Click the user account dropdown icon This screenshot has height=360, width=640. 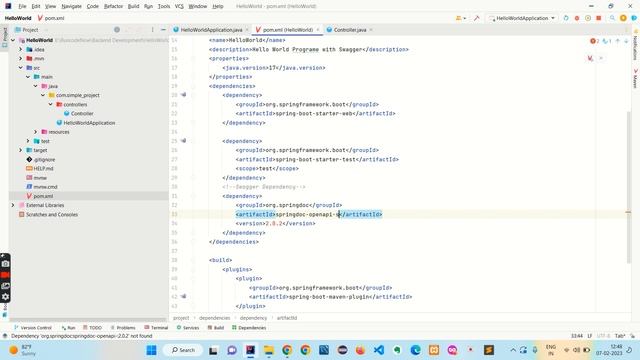coord(460,18)
